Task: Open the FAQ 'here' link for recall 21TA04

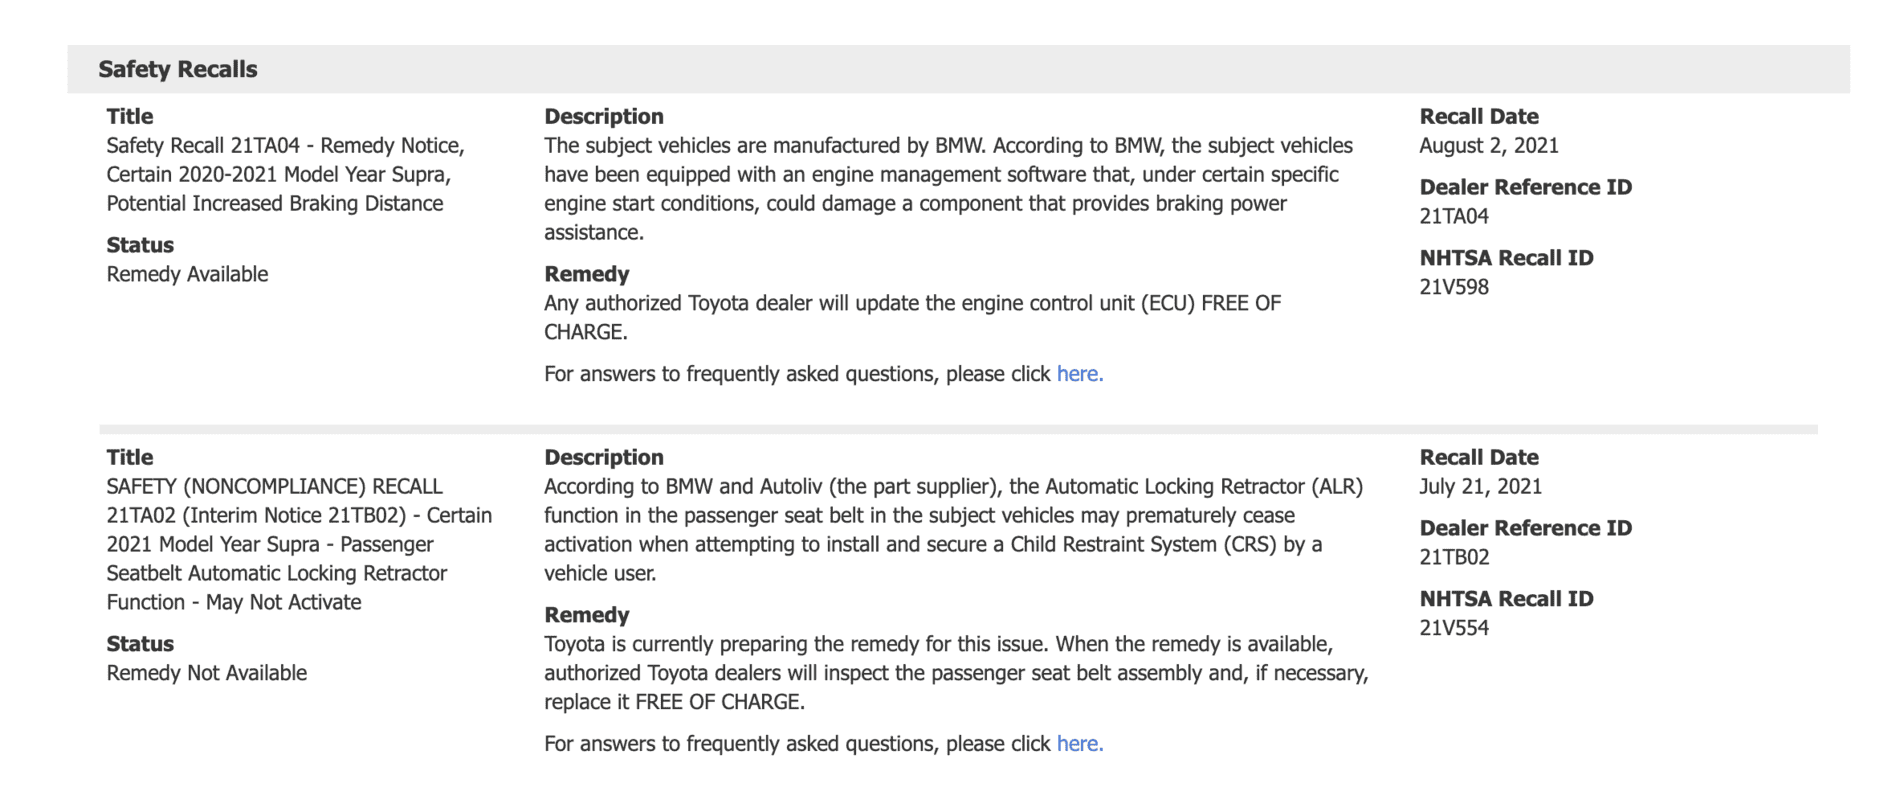Action: pos(1080,374)
